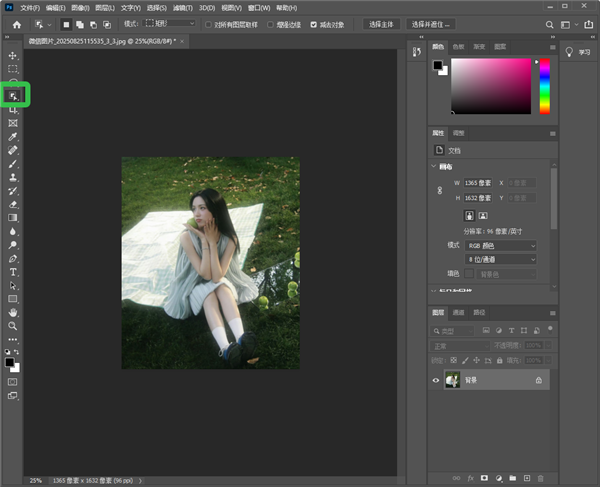The width and height of the screenshot is (600, 487).
Task: Open the 8 位/通道 bit depth dropdown
Action: click(500, 258)
